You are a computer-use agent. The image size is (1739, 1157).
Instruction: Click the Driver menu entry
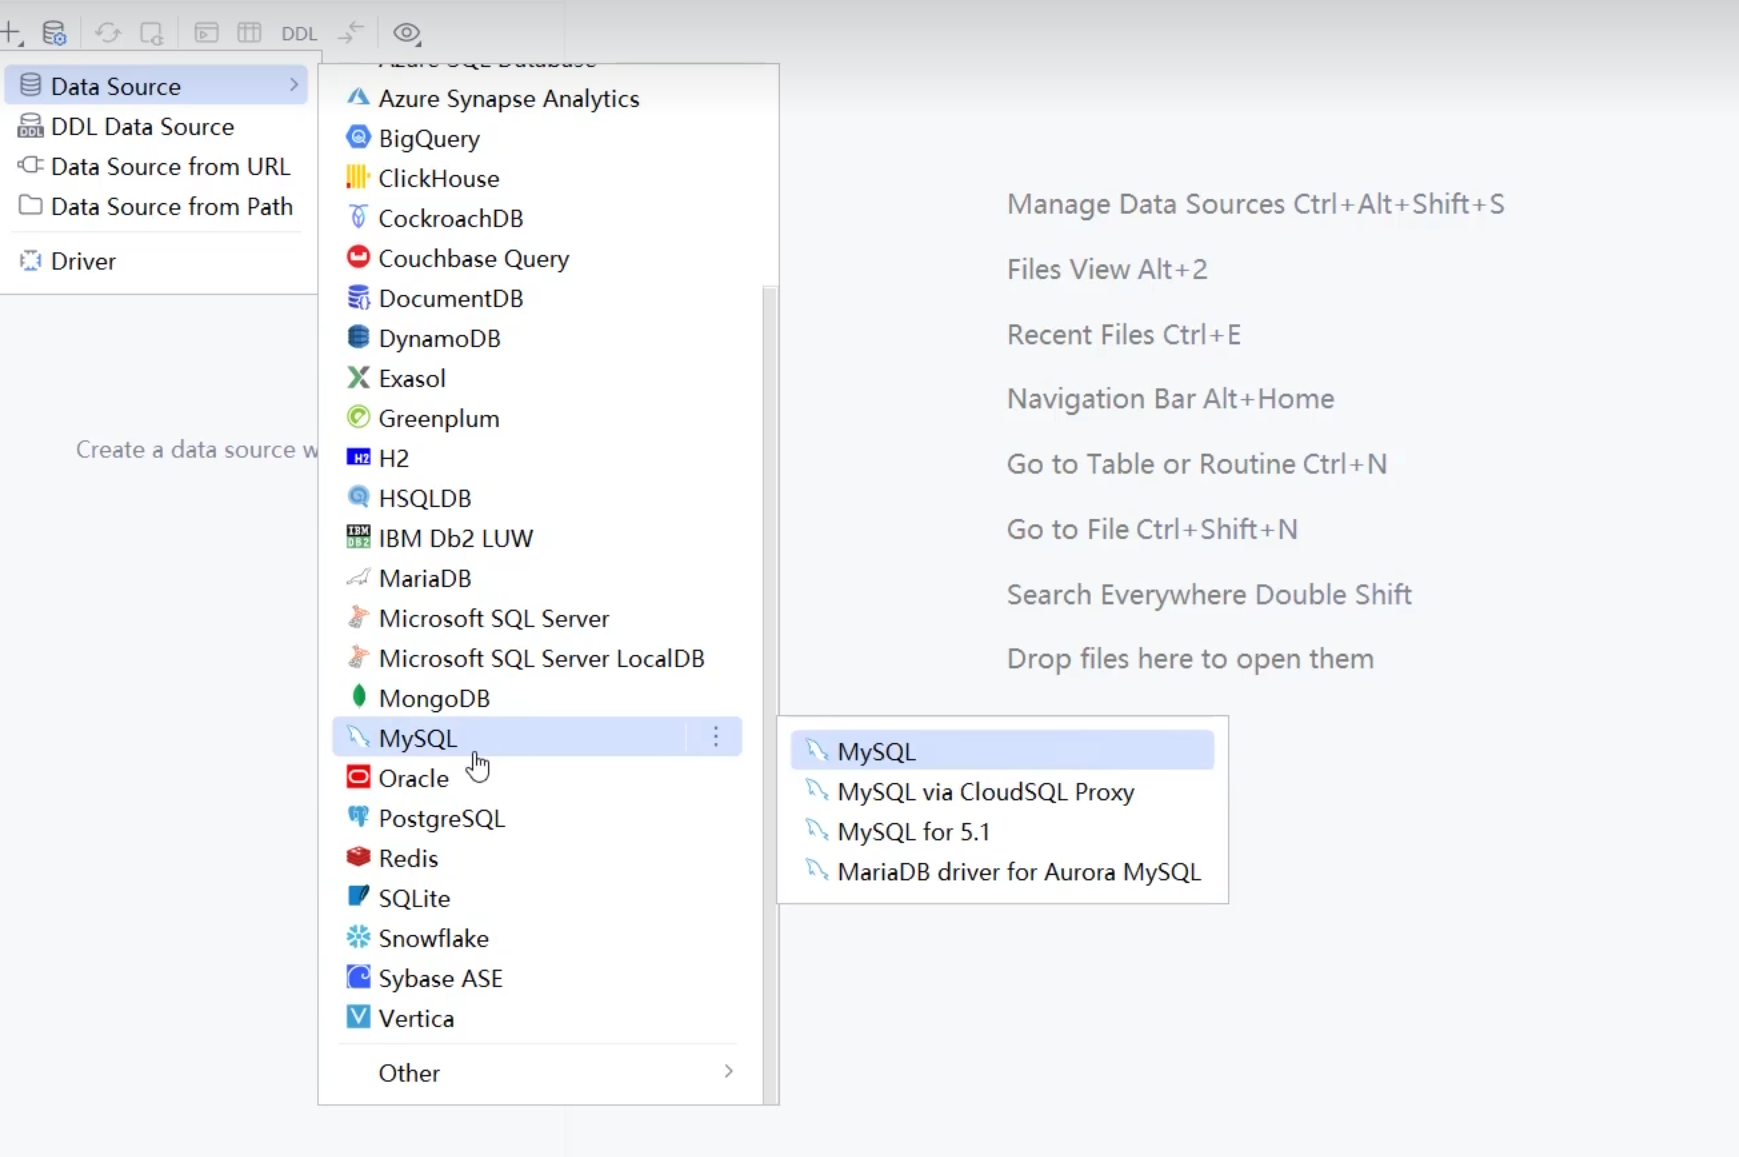(83, 261)
